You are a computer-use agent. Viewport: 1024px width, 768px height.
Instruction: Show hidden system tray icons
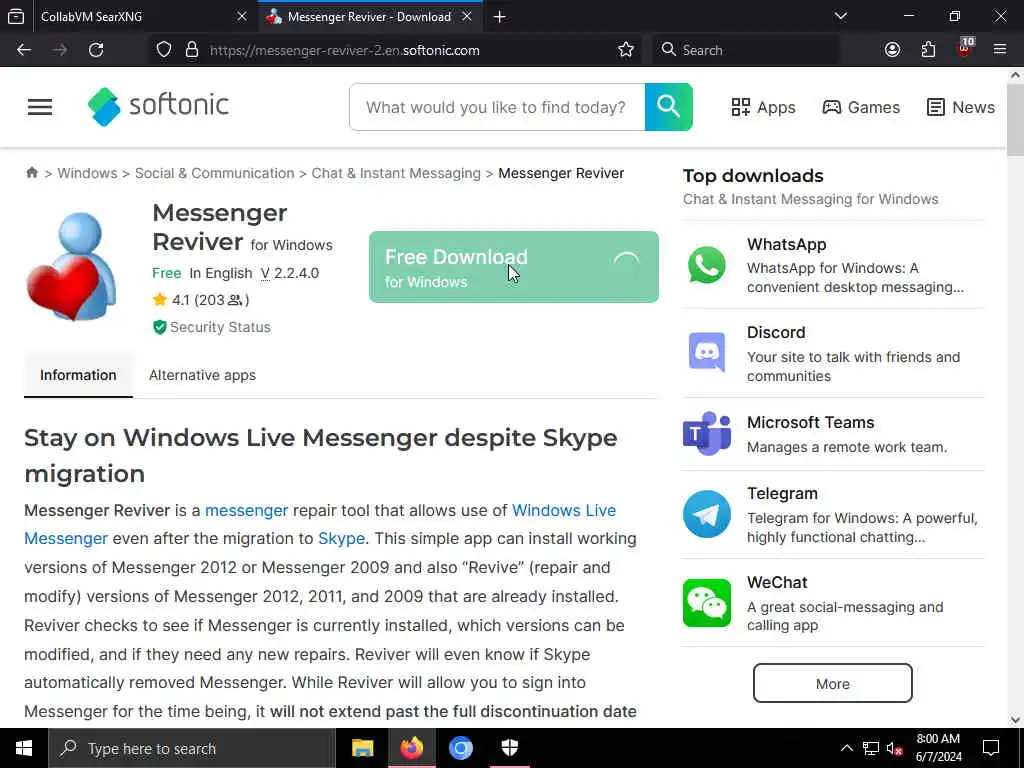click(x=846, y=748)
